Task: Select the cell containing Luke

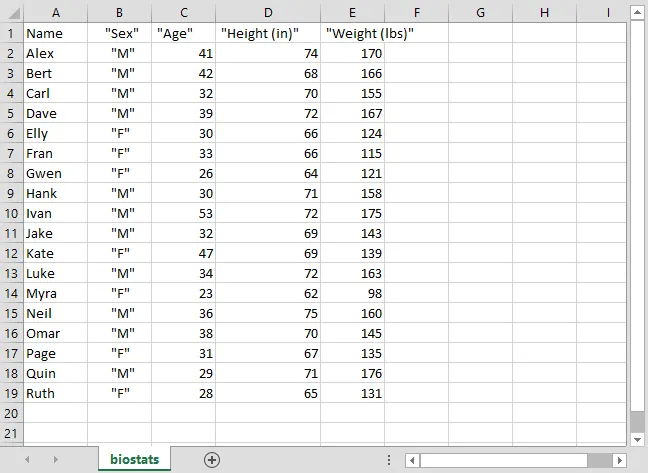Action: point(55,273)
